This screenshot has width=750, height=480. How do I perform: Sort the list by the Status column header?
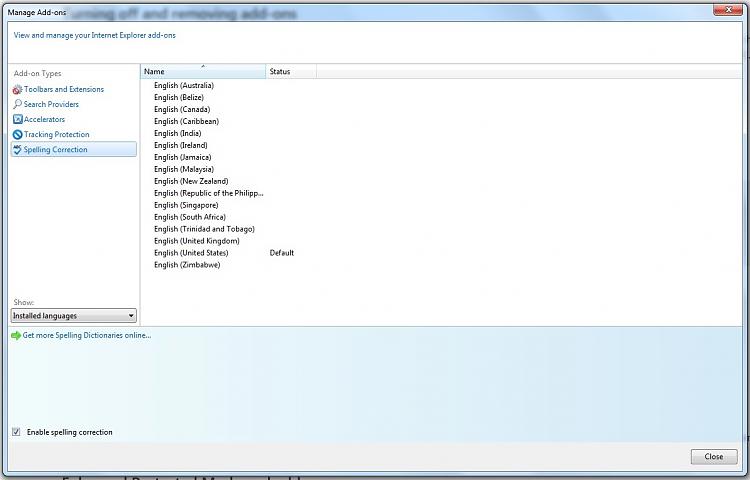point(291,71)
